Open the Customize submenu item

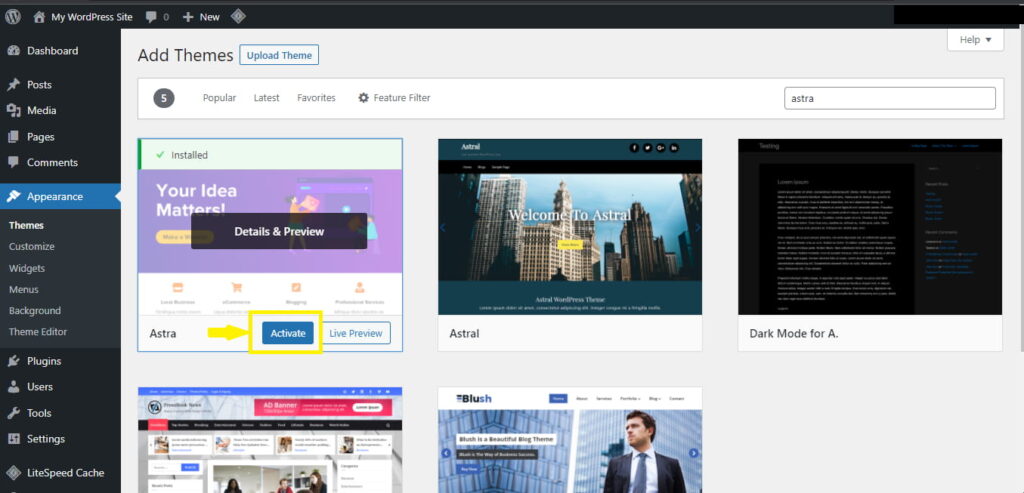[x=31, y=247]
